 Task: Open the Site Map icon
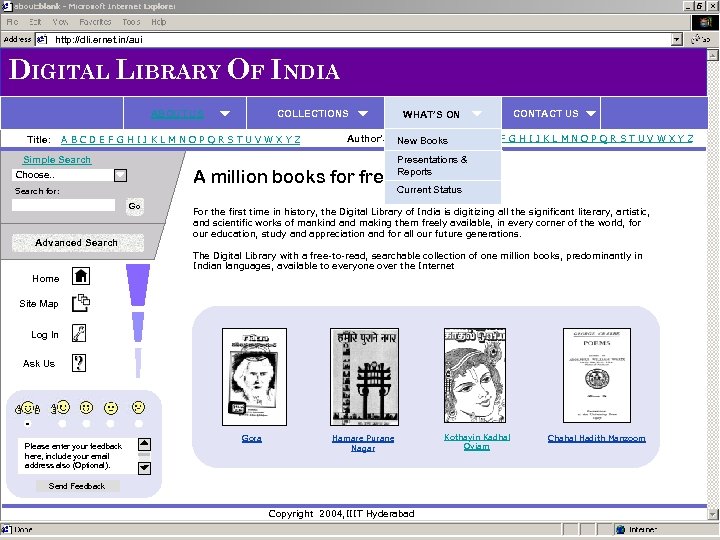click(x=81, y=303)
